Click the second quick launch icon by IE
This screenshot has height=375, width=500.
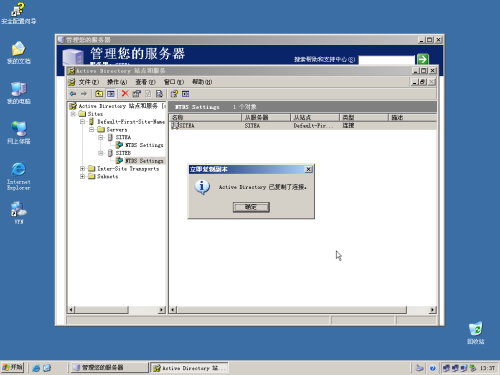(x=47, y=368)
